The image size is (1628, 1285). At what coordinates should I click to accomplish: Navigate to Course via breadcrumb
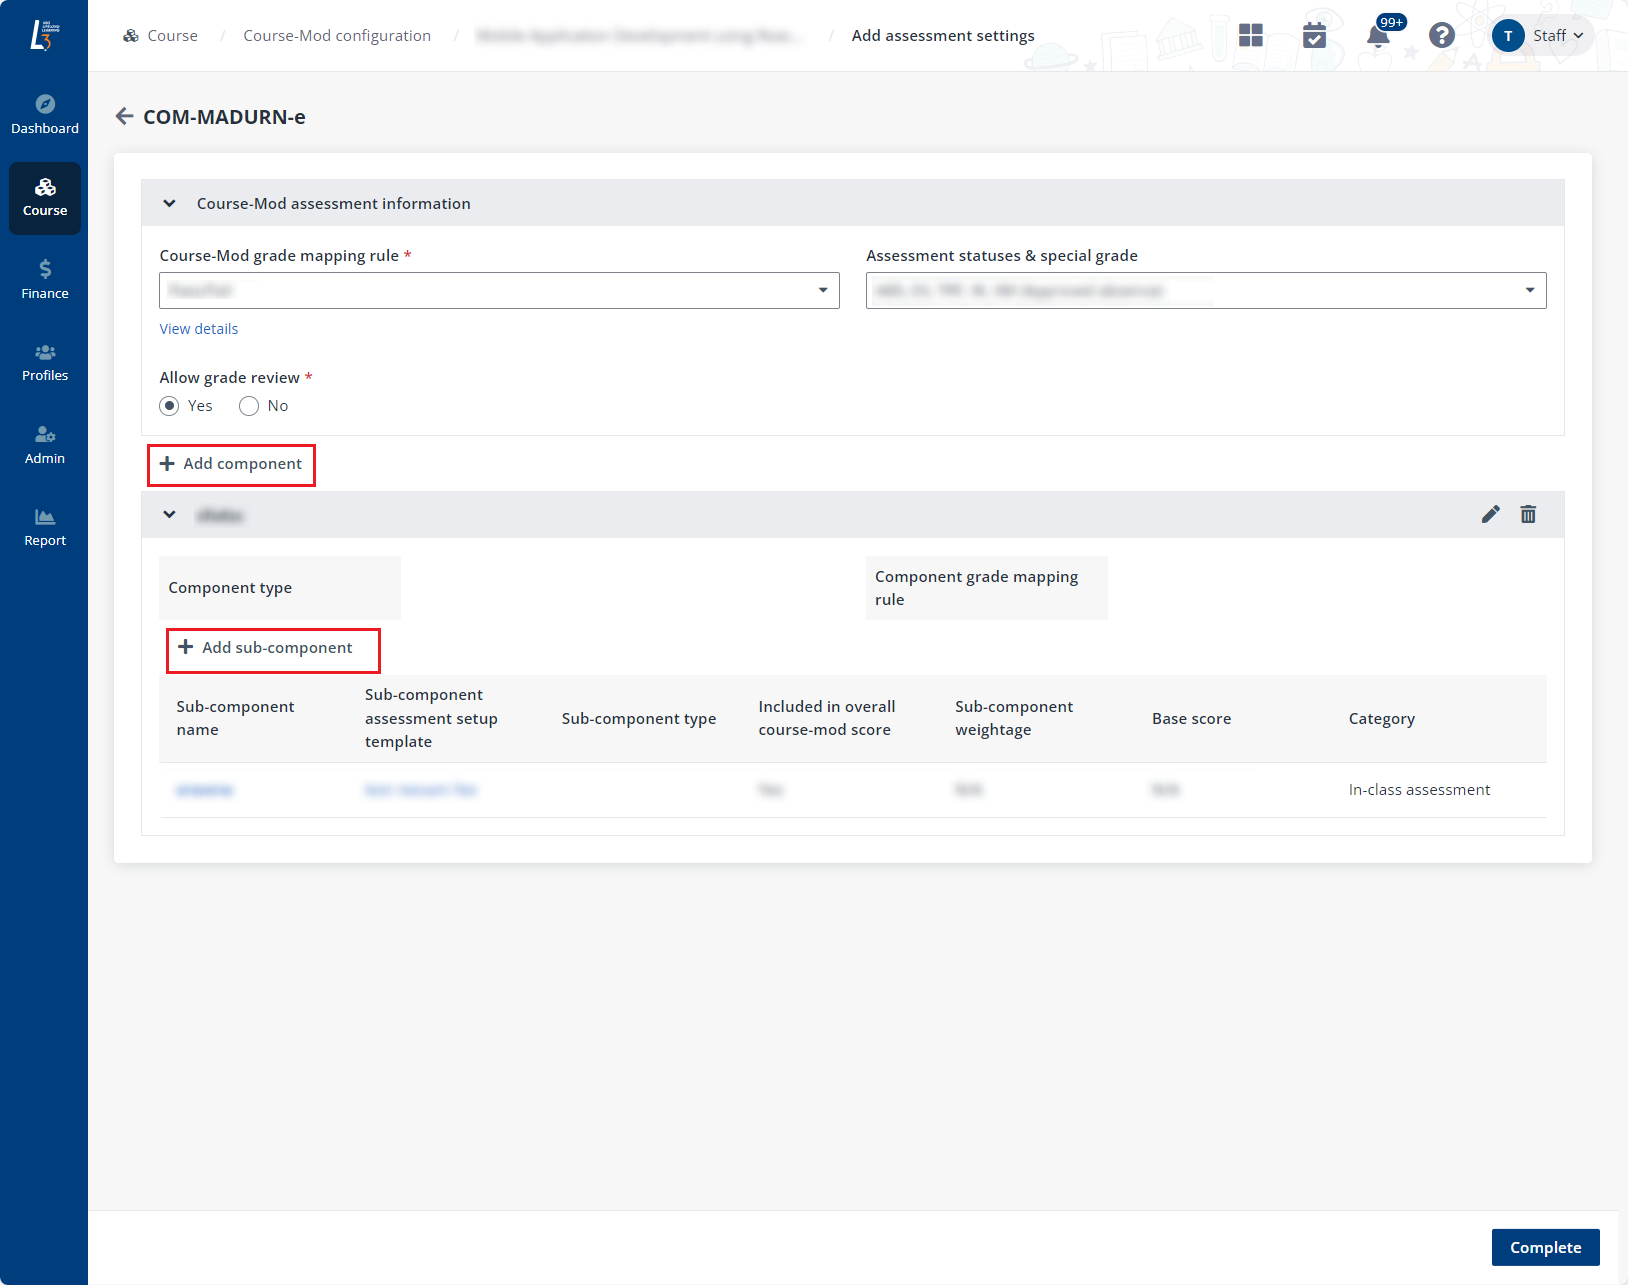click(172, 35)
